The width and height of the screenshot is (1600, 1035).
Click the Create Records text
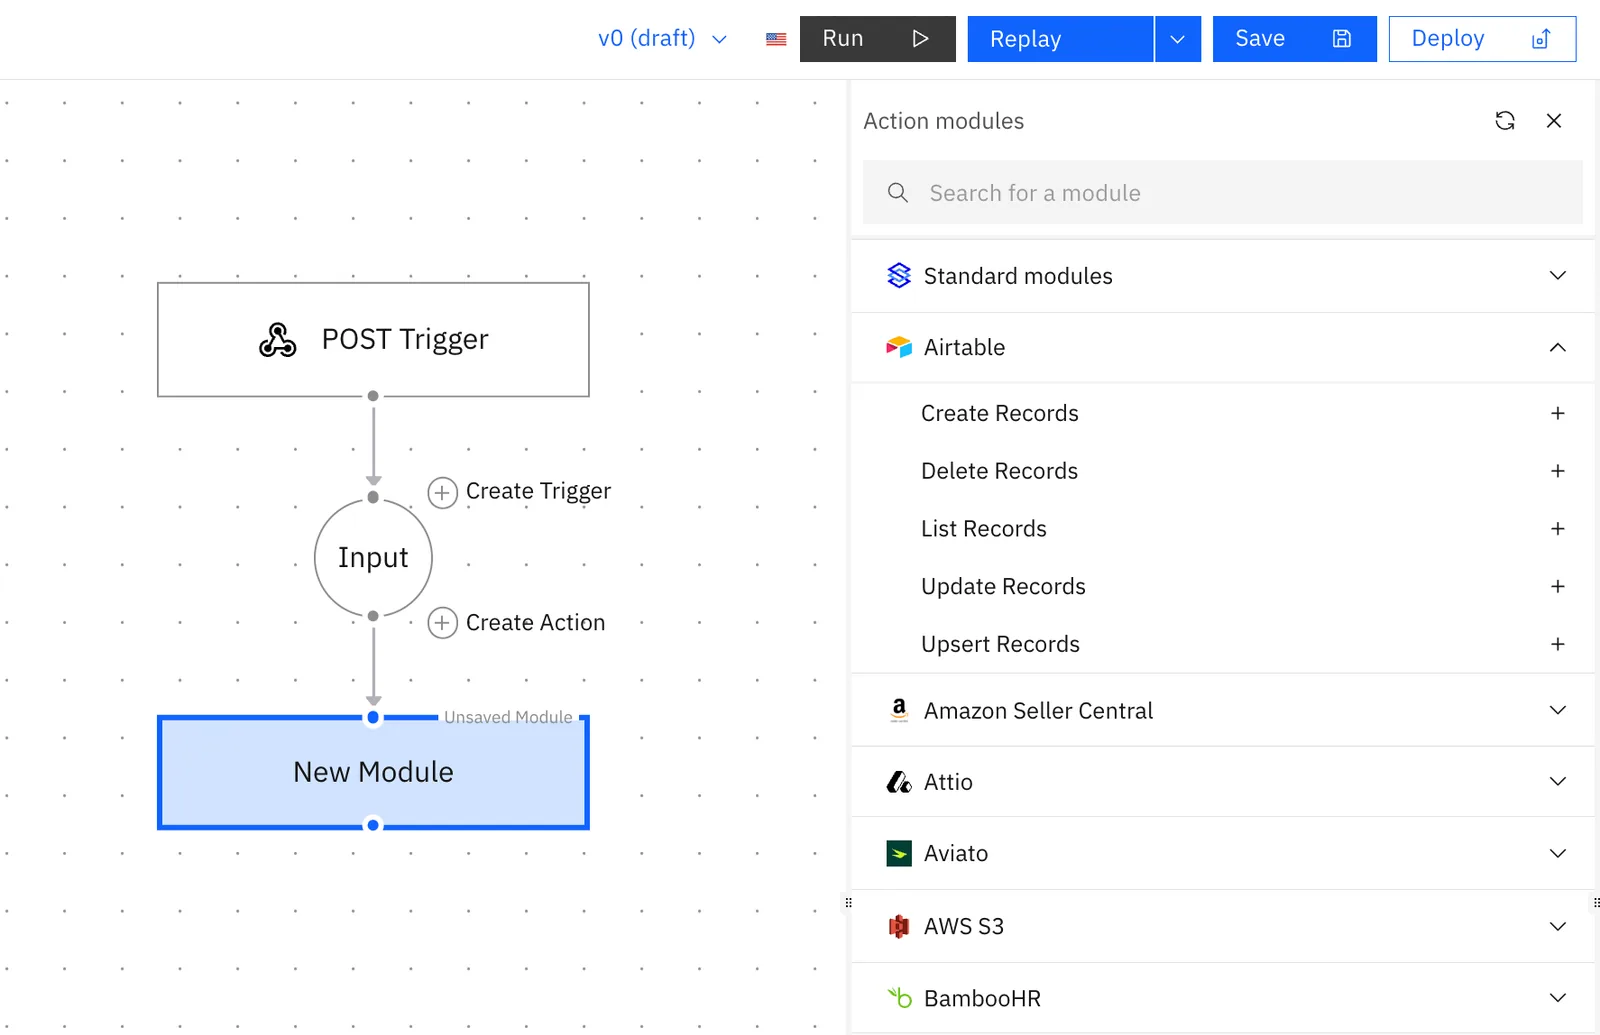point(999,413)
